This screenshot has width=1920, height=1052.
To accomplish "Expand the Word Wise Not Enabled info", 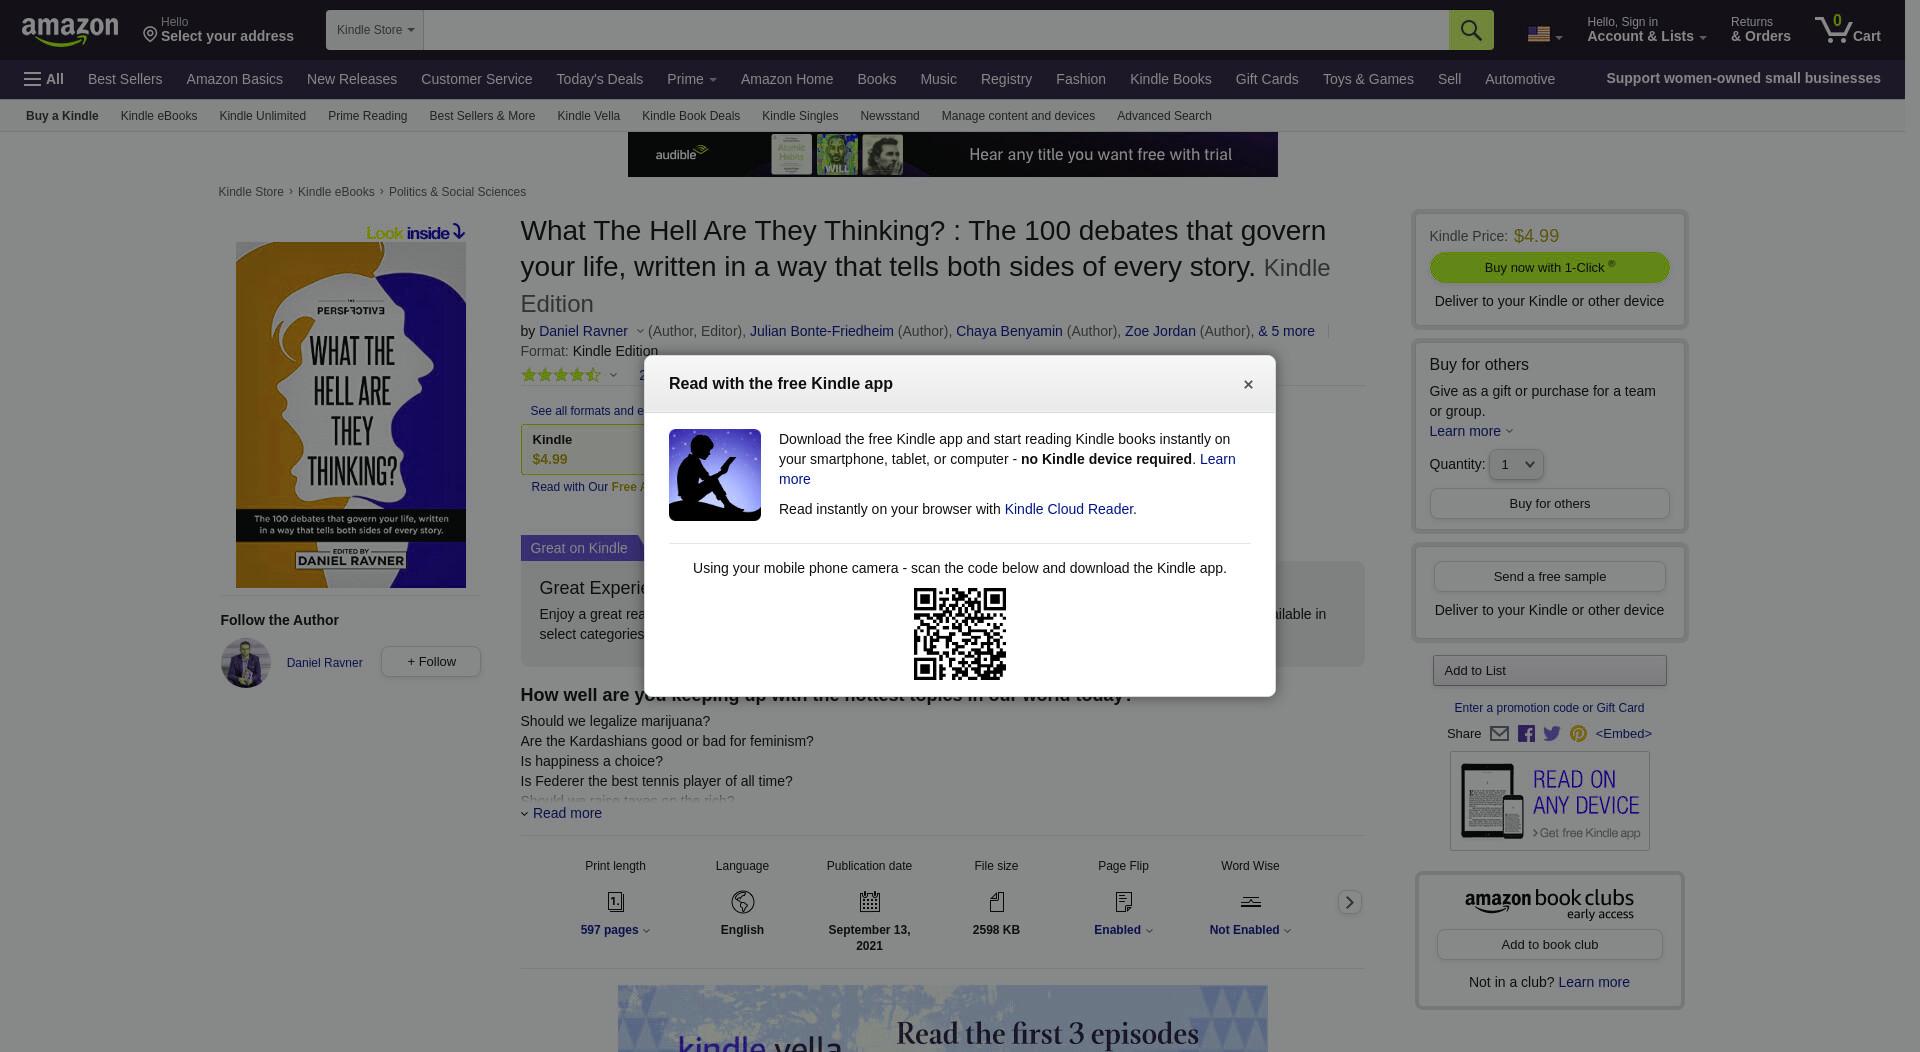I will pos(1250,930).
